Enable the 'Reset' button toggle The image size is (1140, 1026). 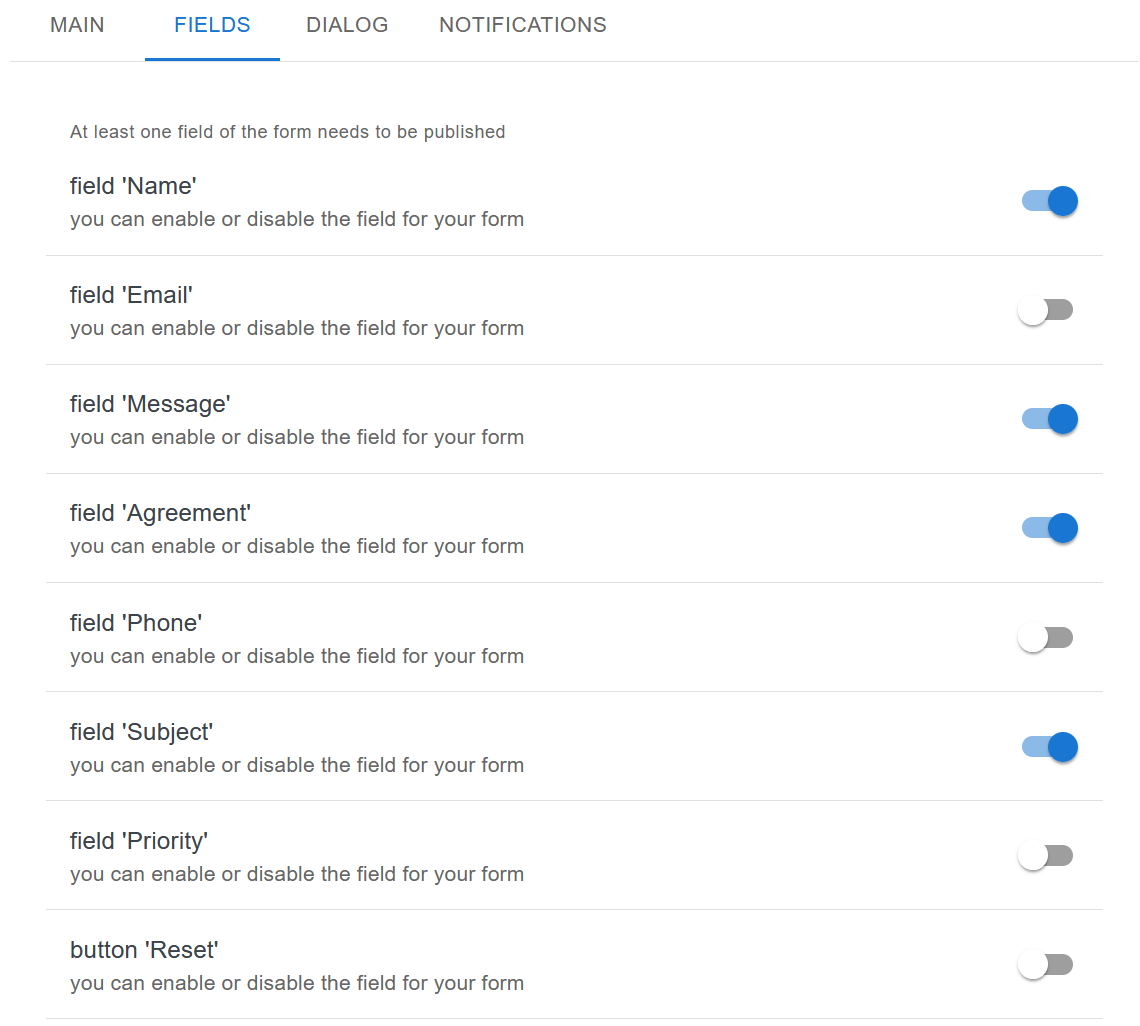1045,965
